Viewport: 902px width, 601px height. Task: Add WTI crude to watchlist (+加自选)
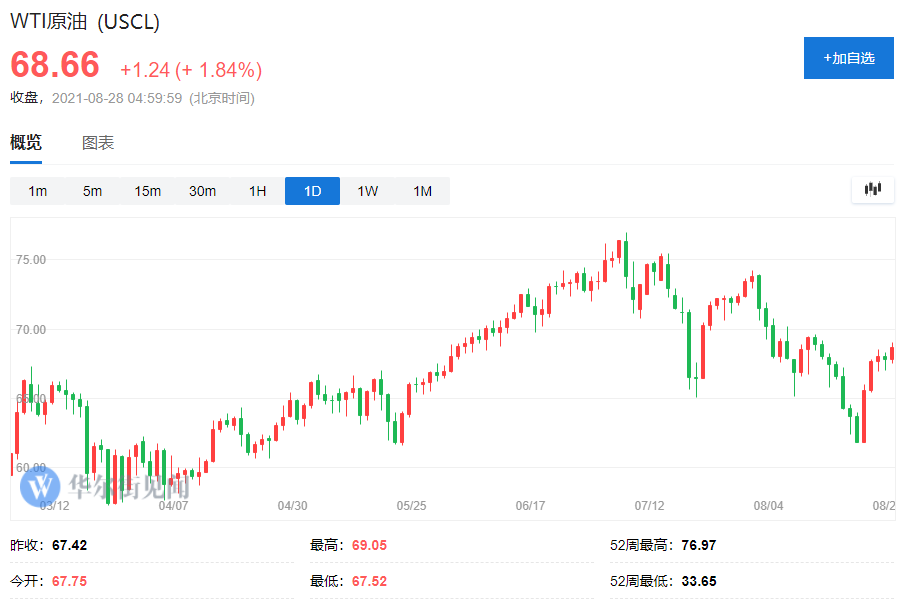[x=849, y=58]
